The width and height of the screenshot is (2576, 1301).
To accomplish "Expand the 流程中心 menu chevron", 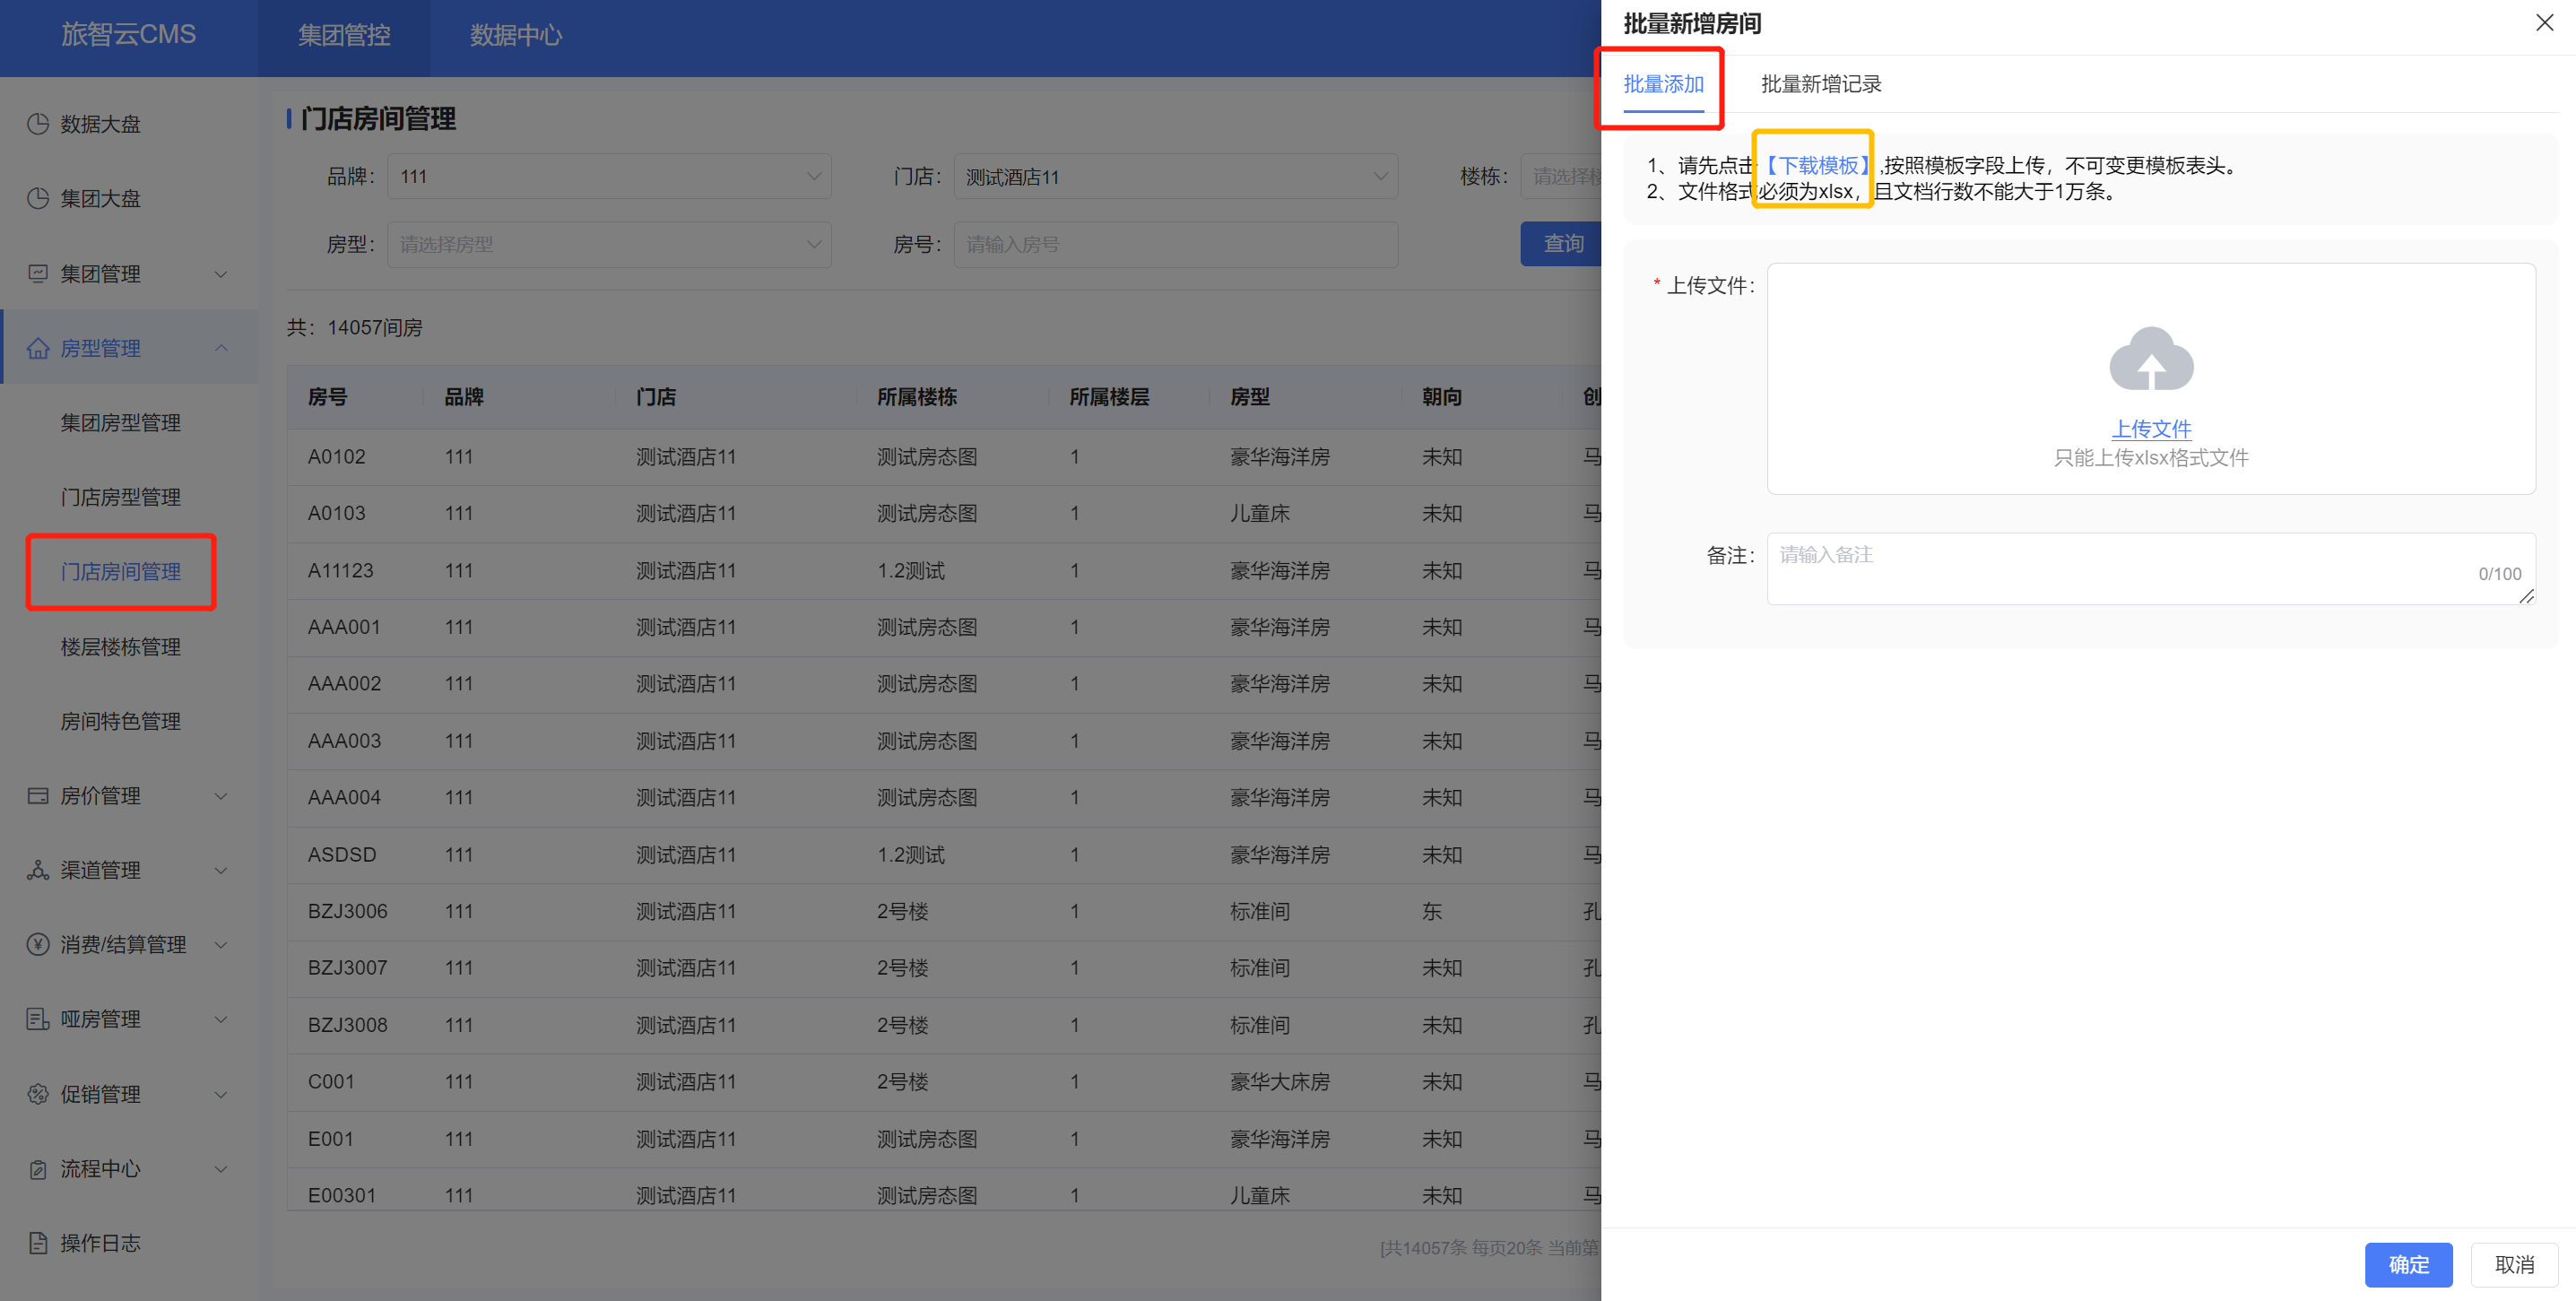I will click(x=222, y=1169).
